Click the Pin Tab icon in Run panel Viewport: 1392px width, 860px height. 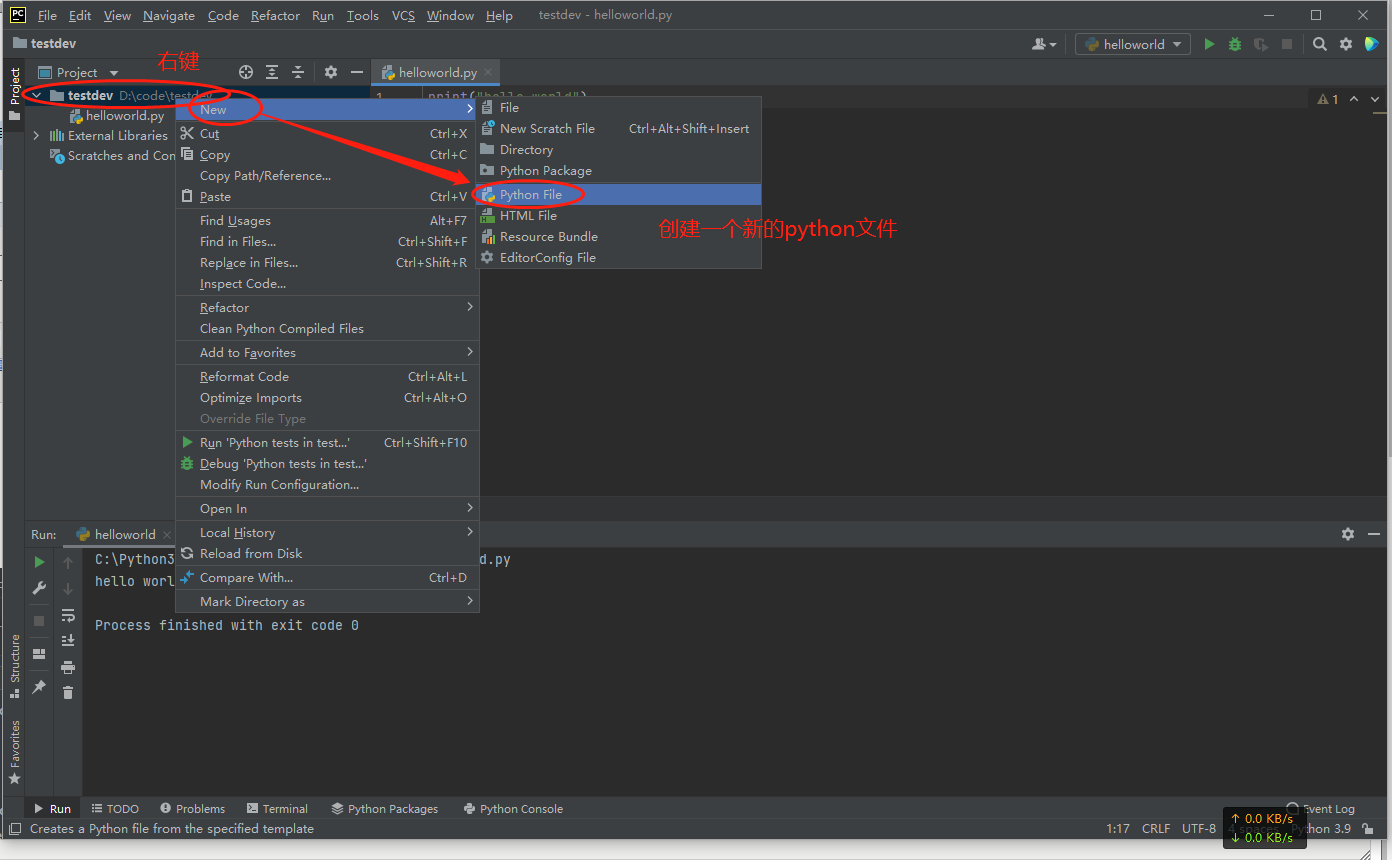pos(39,687)
